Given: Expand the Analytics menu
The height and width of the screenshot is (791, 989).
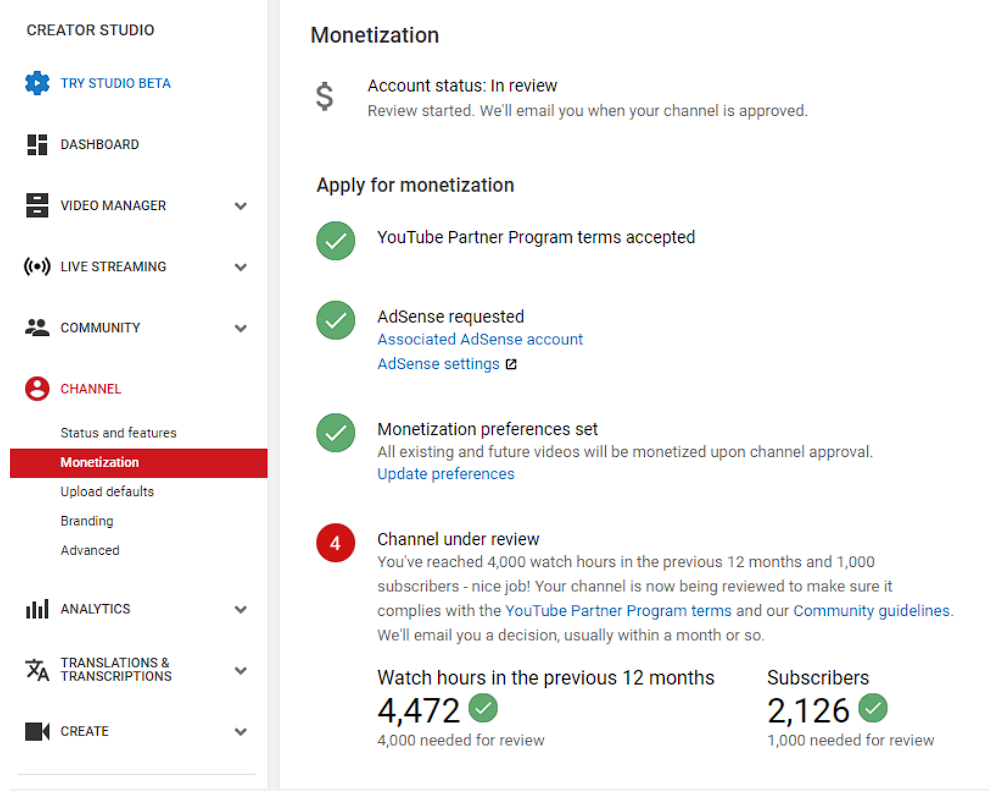Looking at the screenshot, I should (241, 608).
